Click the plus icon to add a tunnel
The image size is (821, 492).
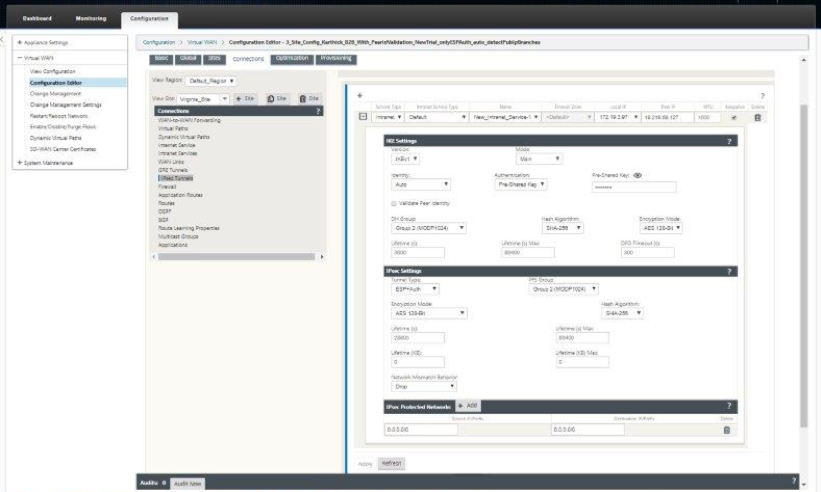[x=360, y=95]
